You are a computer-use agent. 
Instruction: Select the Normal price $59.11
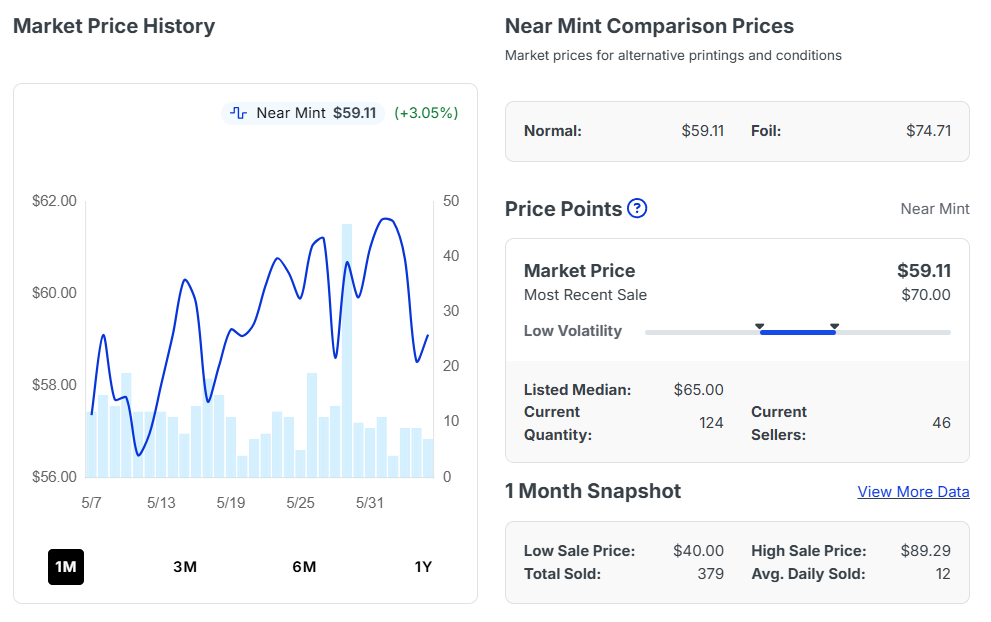click(703, 131)
